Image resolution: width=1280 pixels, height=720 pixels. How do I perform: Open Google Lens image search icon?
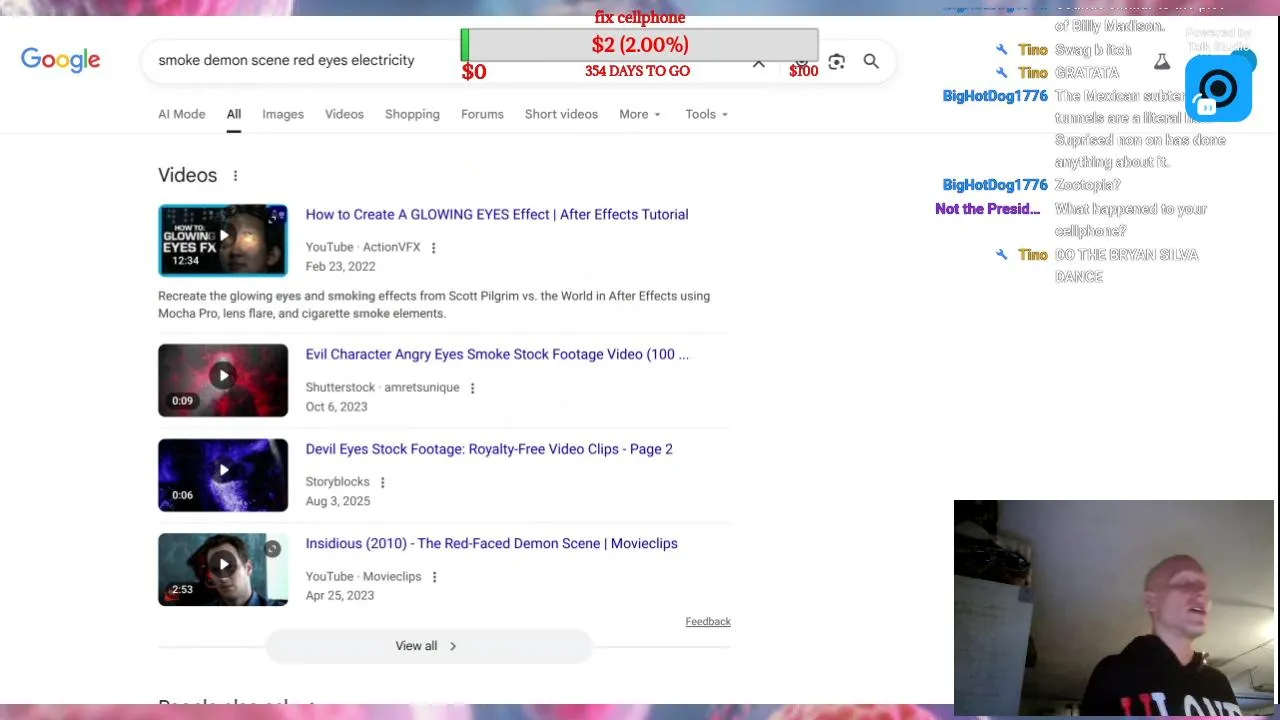pyautogui.click(x=837, y=62)
